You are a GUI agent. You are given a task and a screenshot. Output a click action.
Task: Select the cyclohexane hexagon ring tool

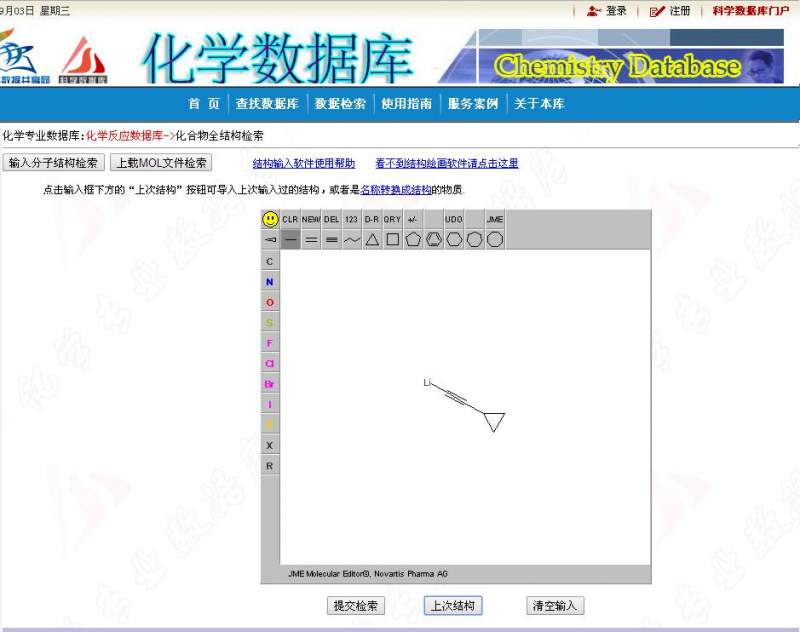coord(454,239)
